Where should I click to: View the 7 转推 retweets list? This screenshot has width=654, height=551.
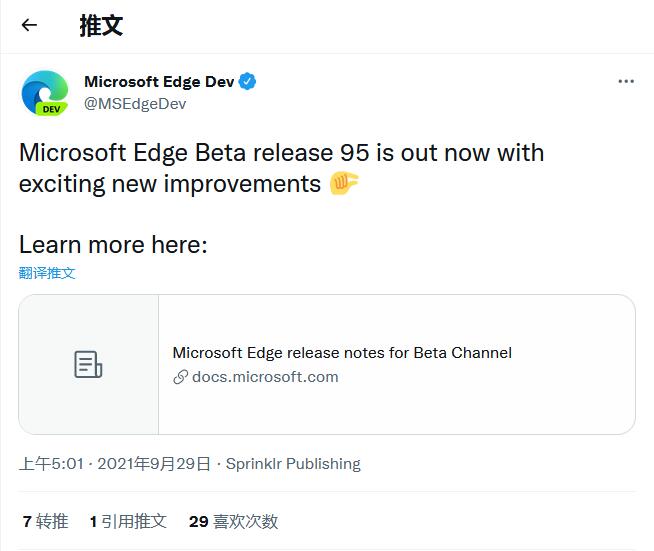point(45,521)
